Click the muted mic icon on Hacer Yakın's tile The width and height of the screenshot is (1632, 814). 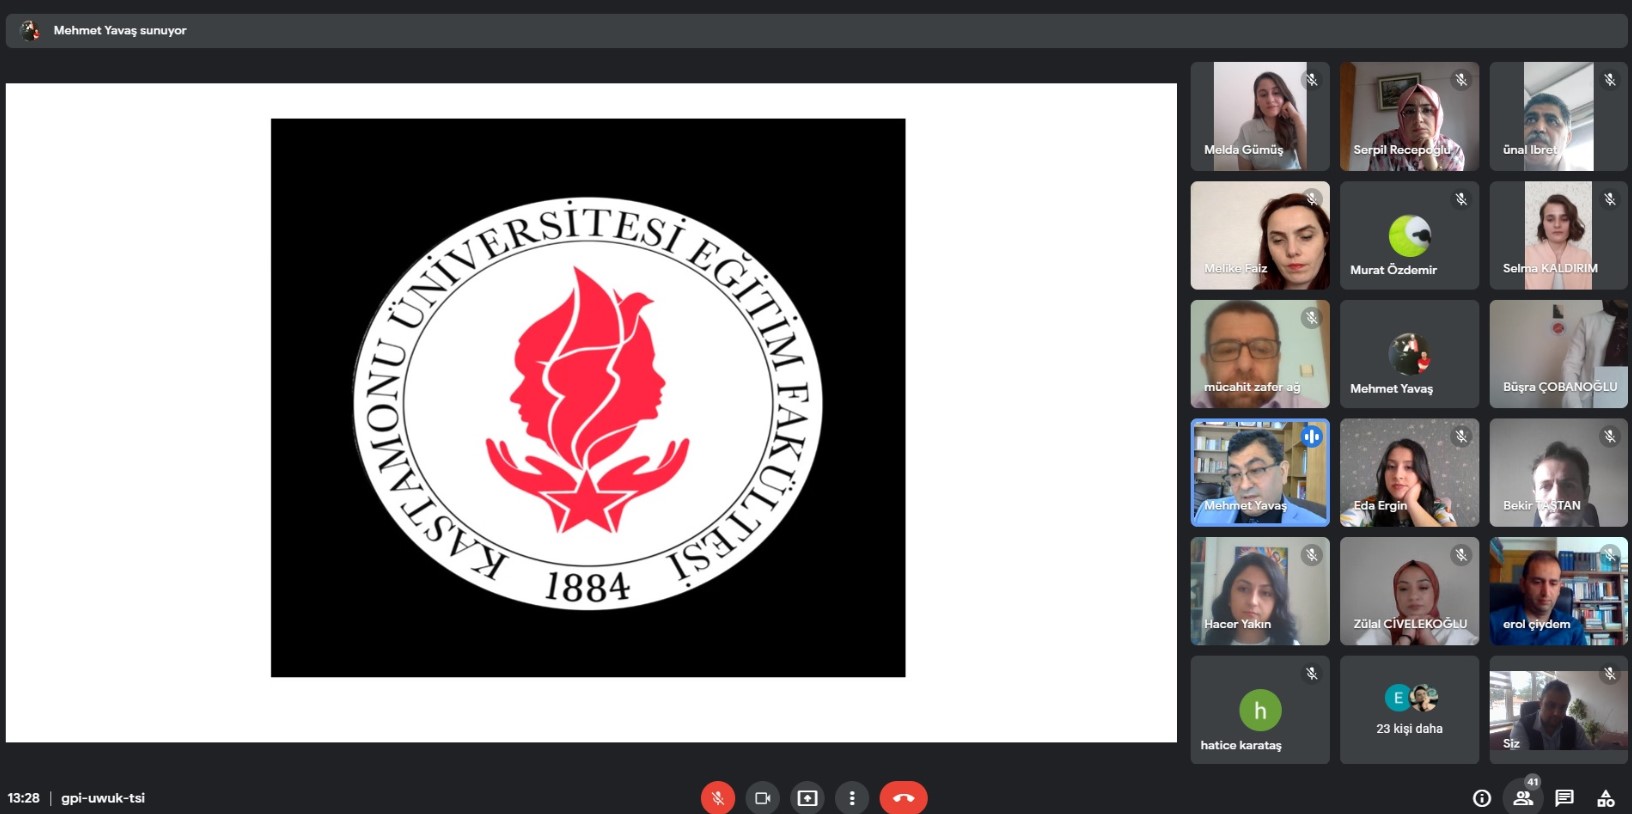point(1312,555)
